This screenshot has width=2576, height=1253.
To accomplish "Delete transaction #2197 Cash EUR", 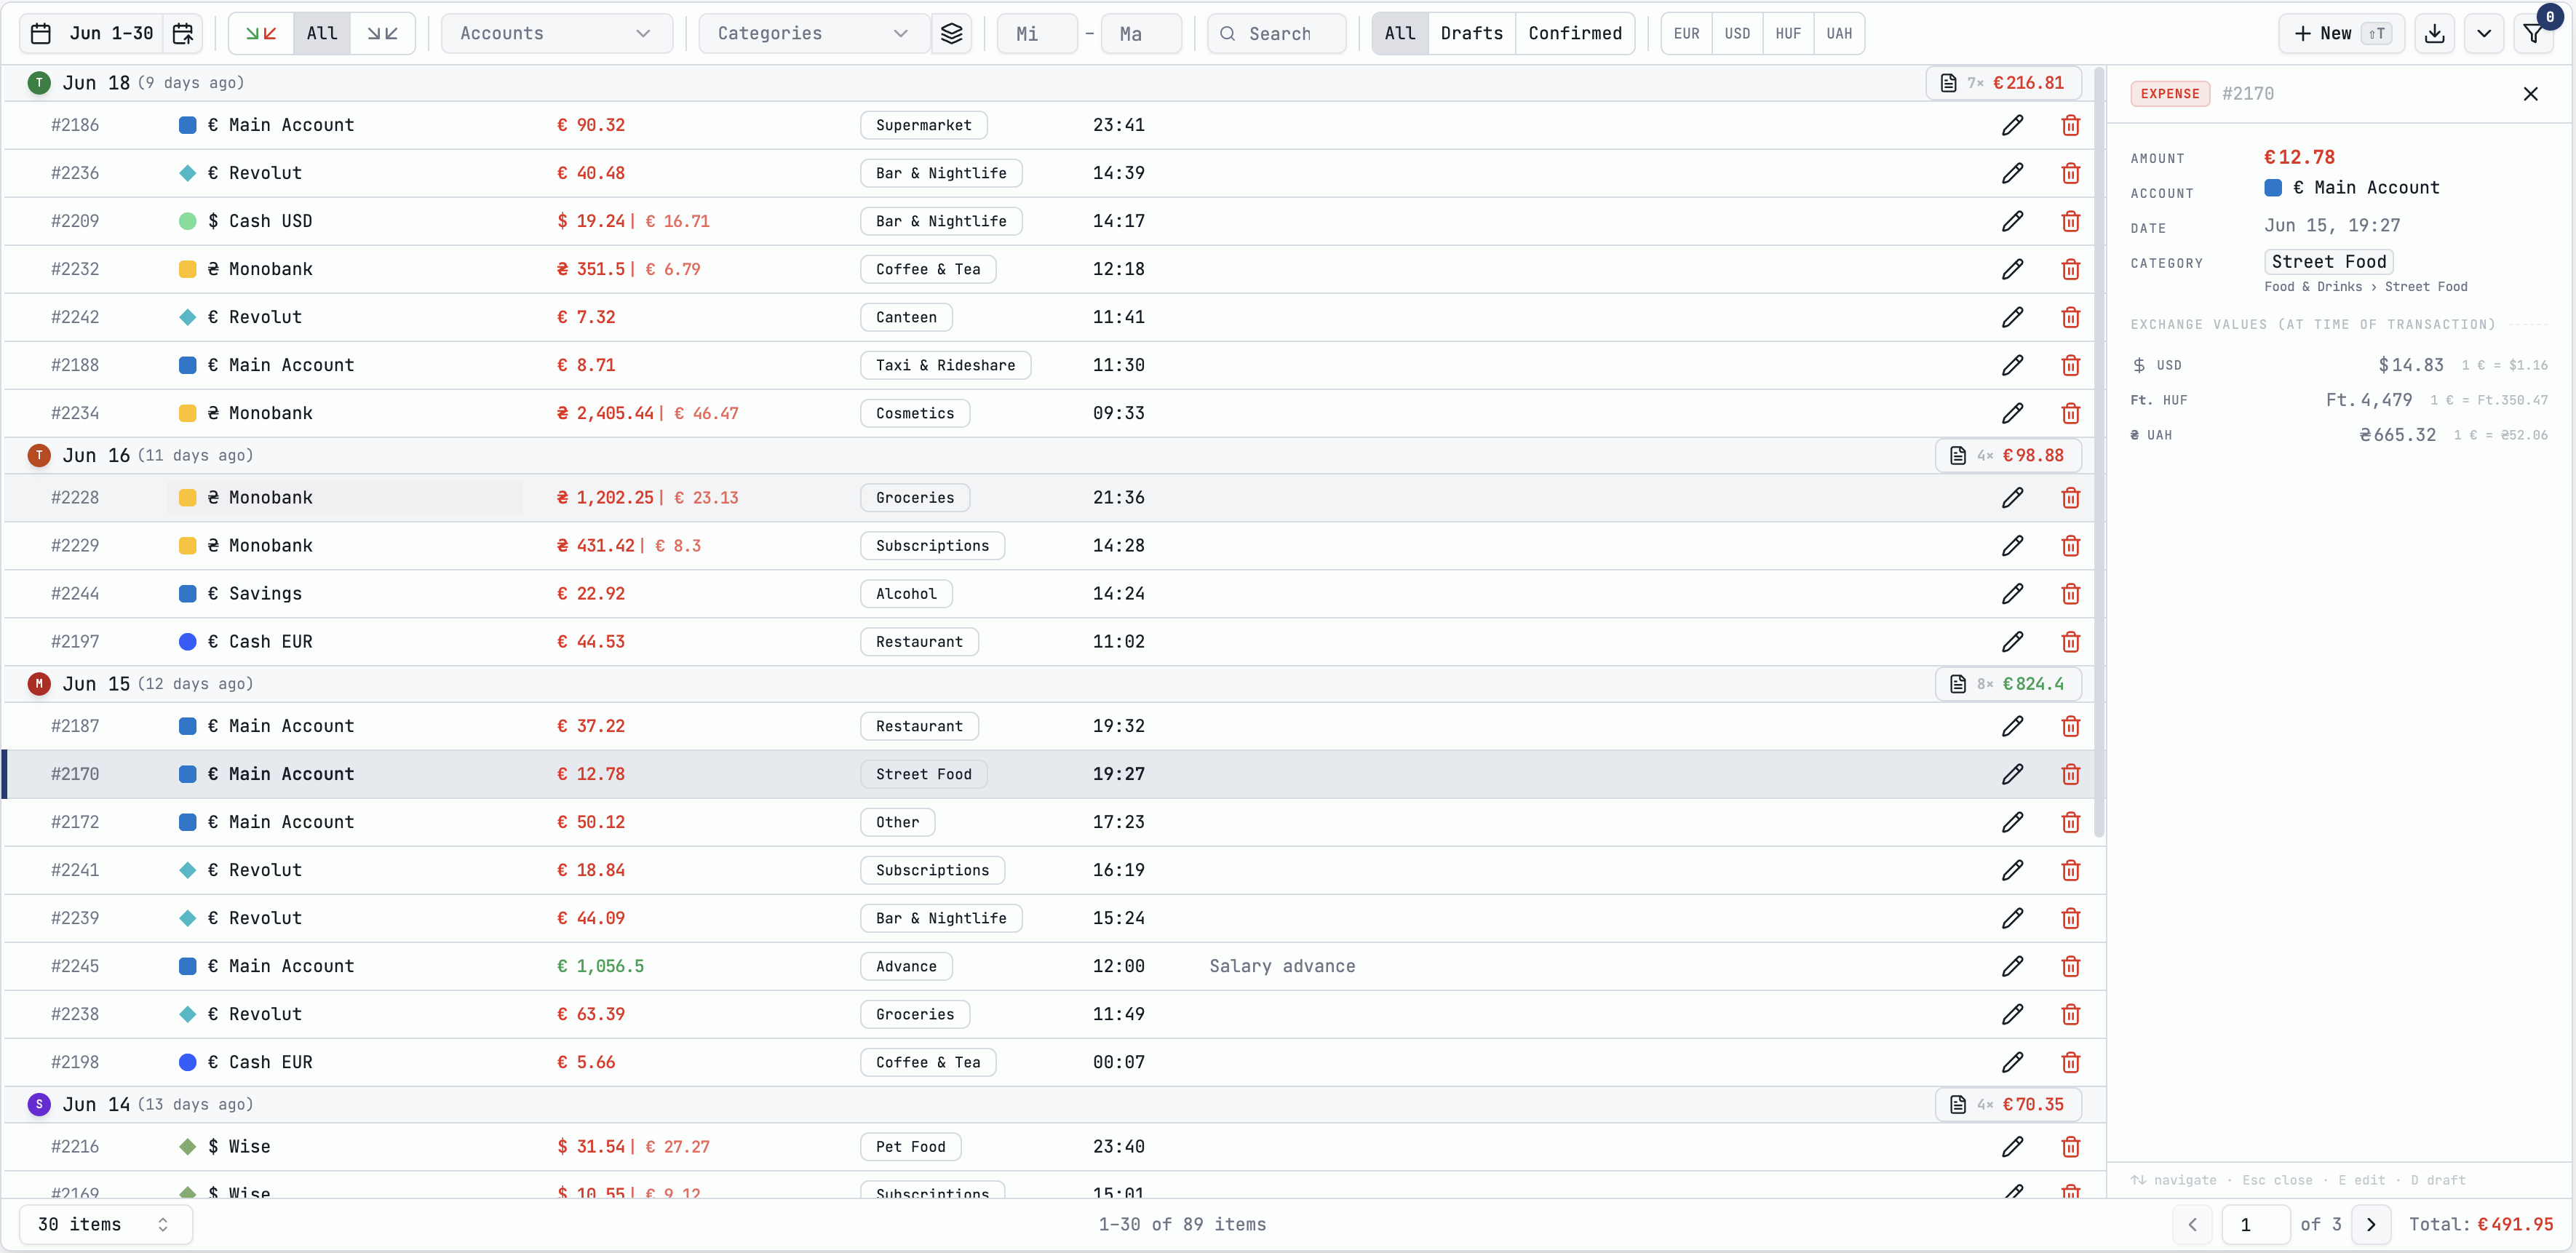I will pos(2071,642).
